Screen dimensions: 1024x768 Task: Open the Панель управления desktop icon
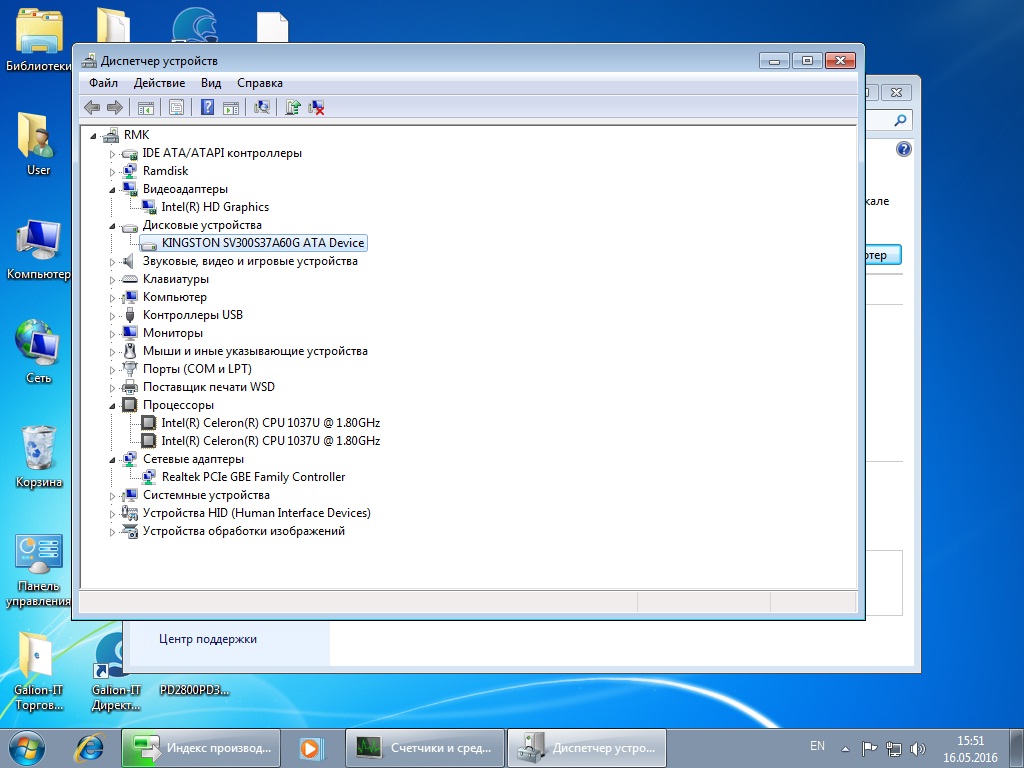39,570
